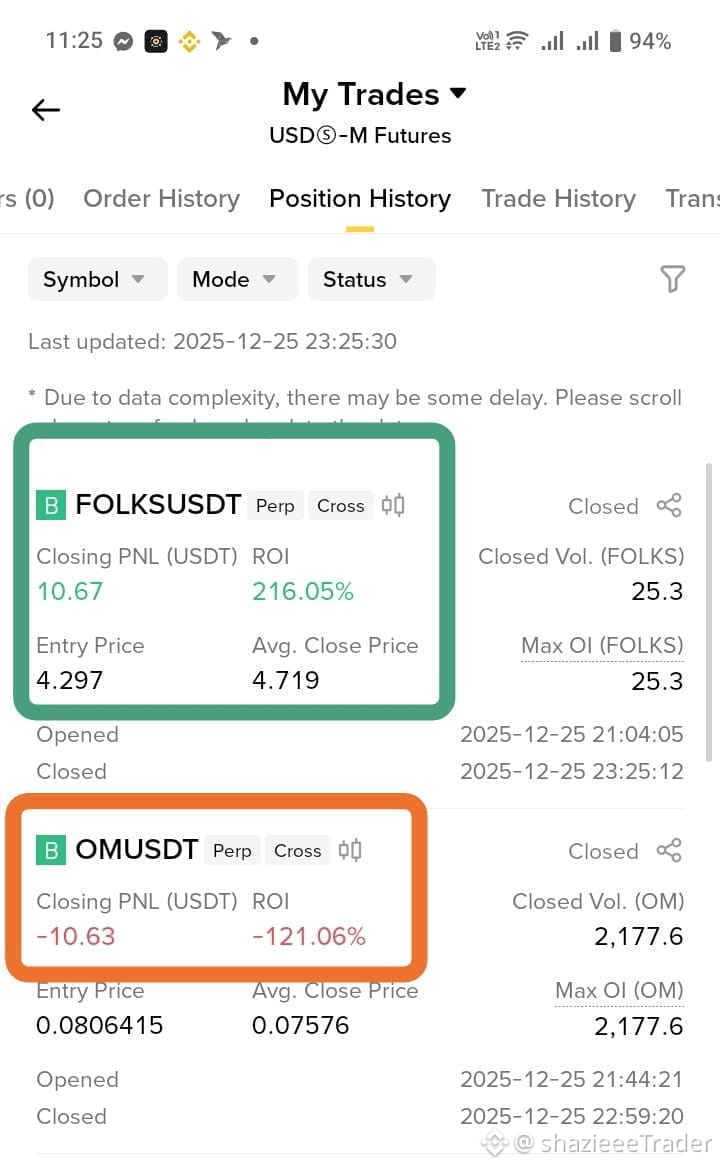Open the filter funnel icon
Viewport: 720px width, 1168px height.
pos(672,279)
